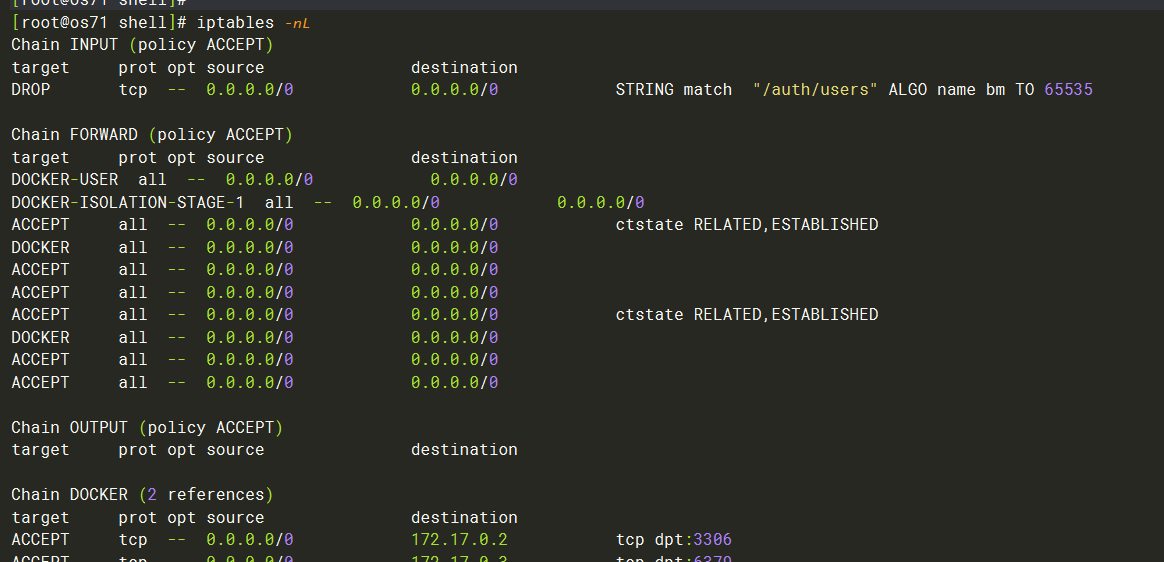Click the "/auth/users" match string
The width and height of the screenshot is (1164, 562).
[x=816, y=90]
